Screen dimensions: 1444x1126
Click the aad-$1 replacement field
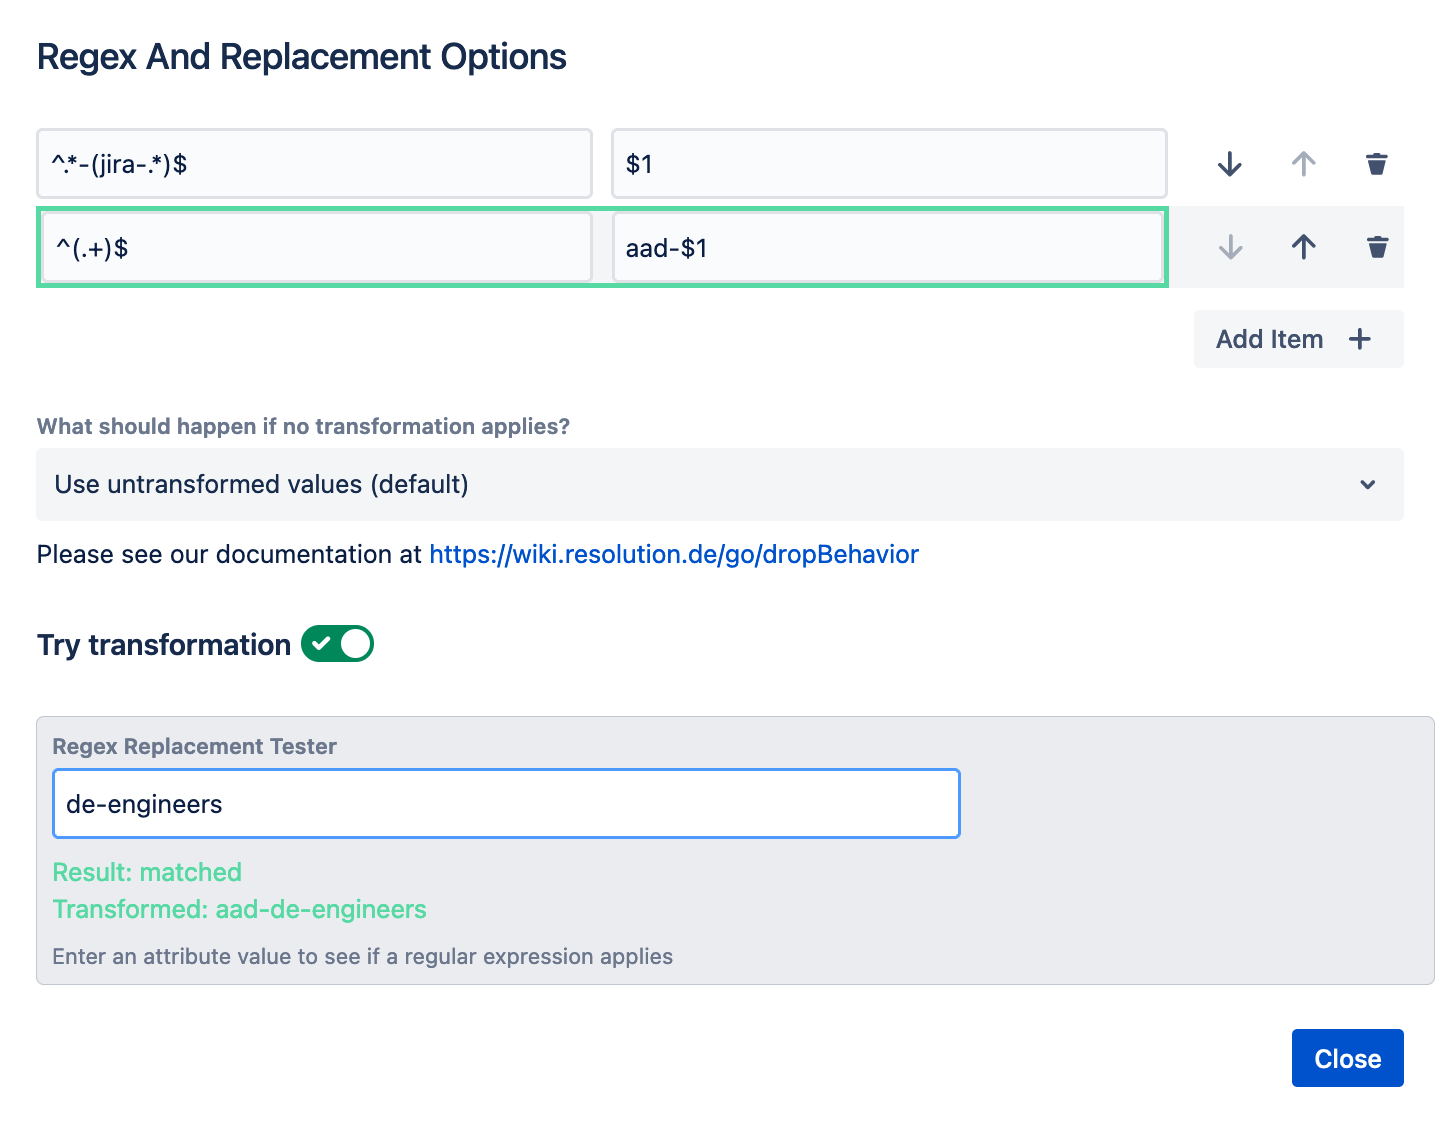pos(888,247)
